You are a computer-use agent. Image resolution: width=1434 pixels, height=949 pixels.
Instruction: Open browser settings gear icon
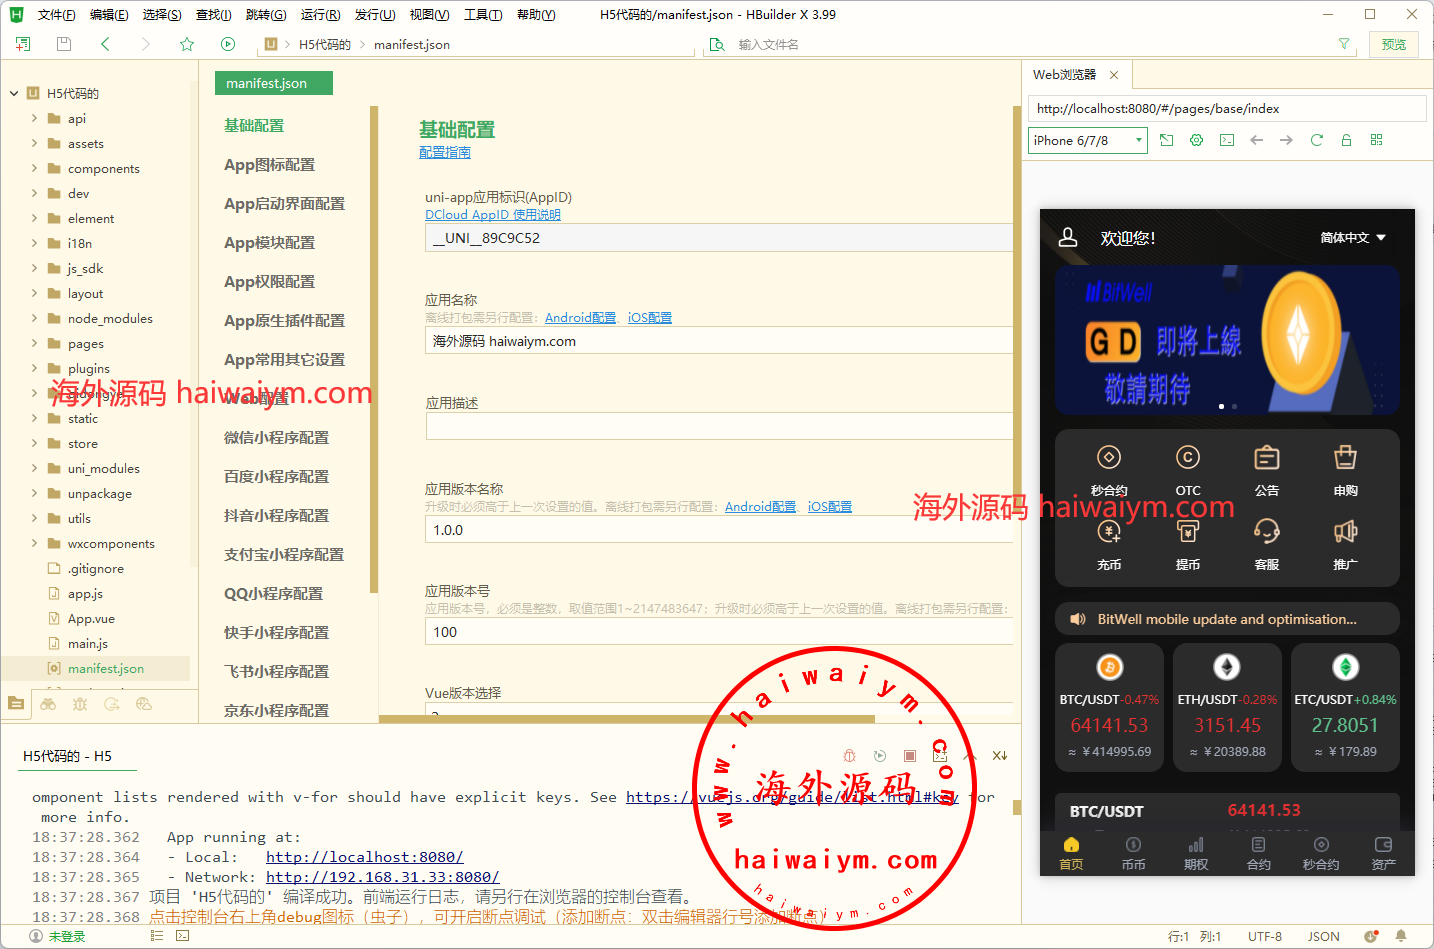[1197, 140]
